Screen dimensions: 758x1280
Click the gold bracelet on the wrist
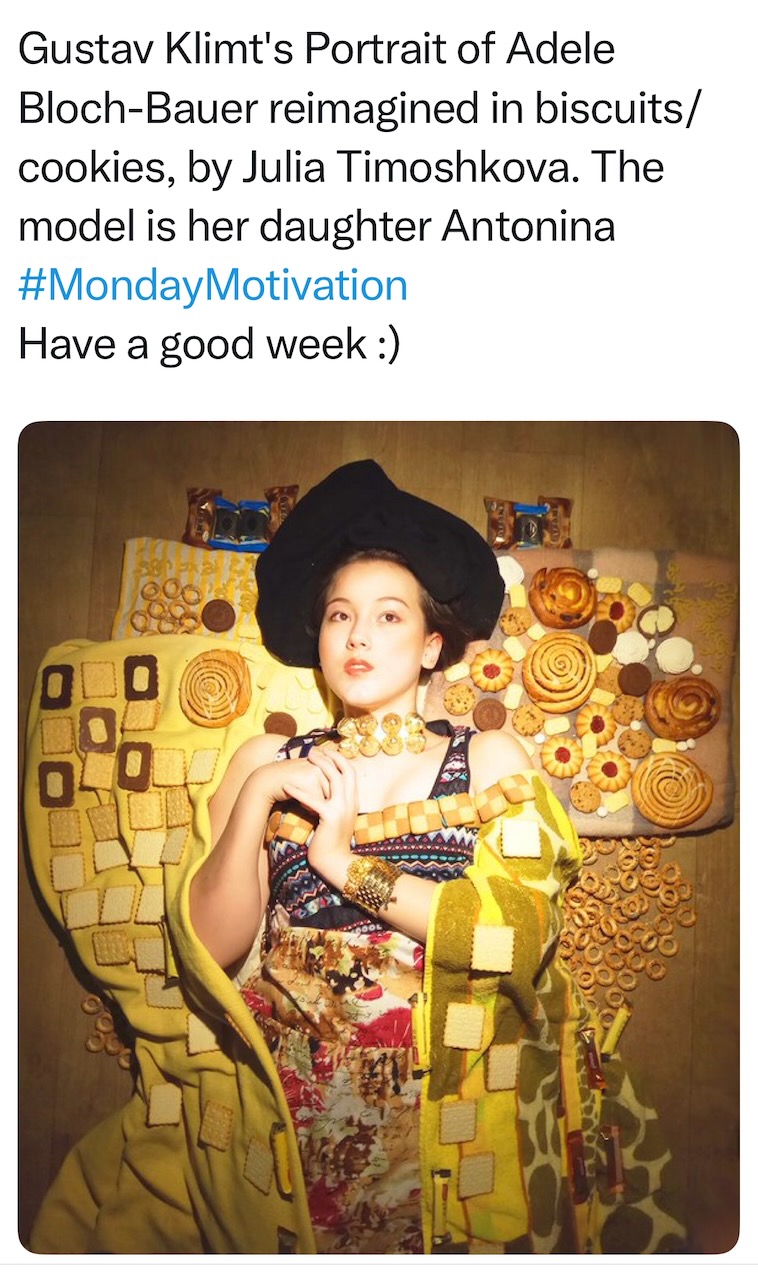pos(371,881)
